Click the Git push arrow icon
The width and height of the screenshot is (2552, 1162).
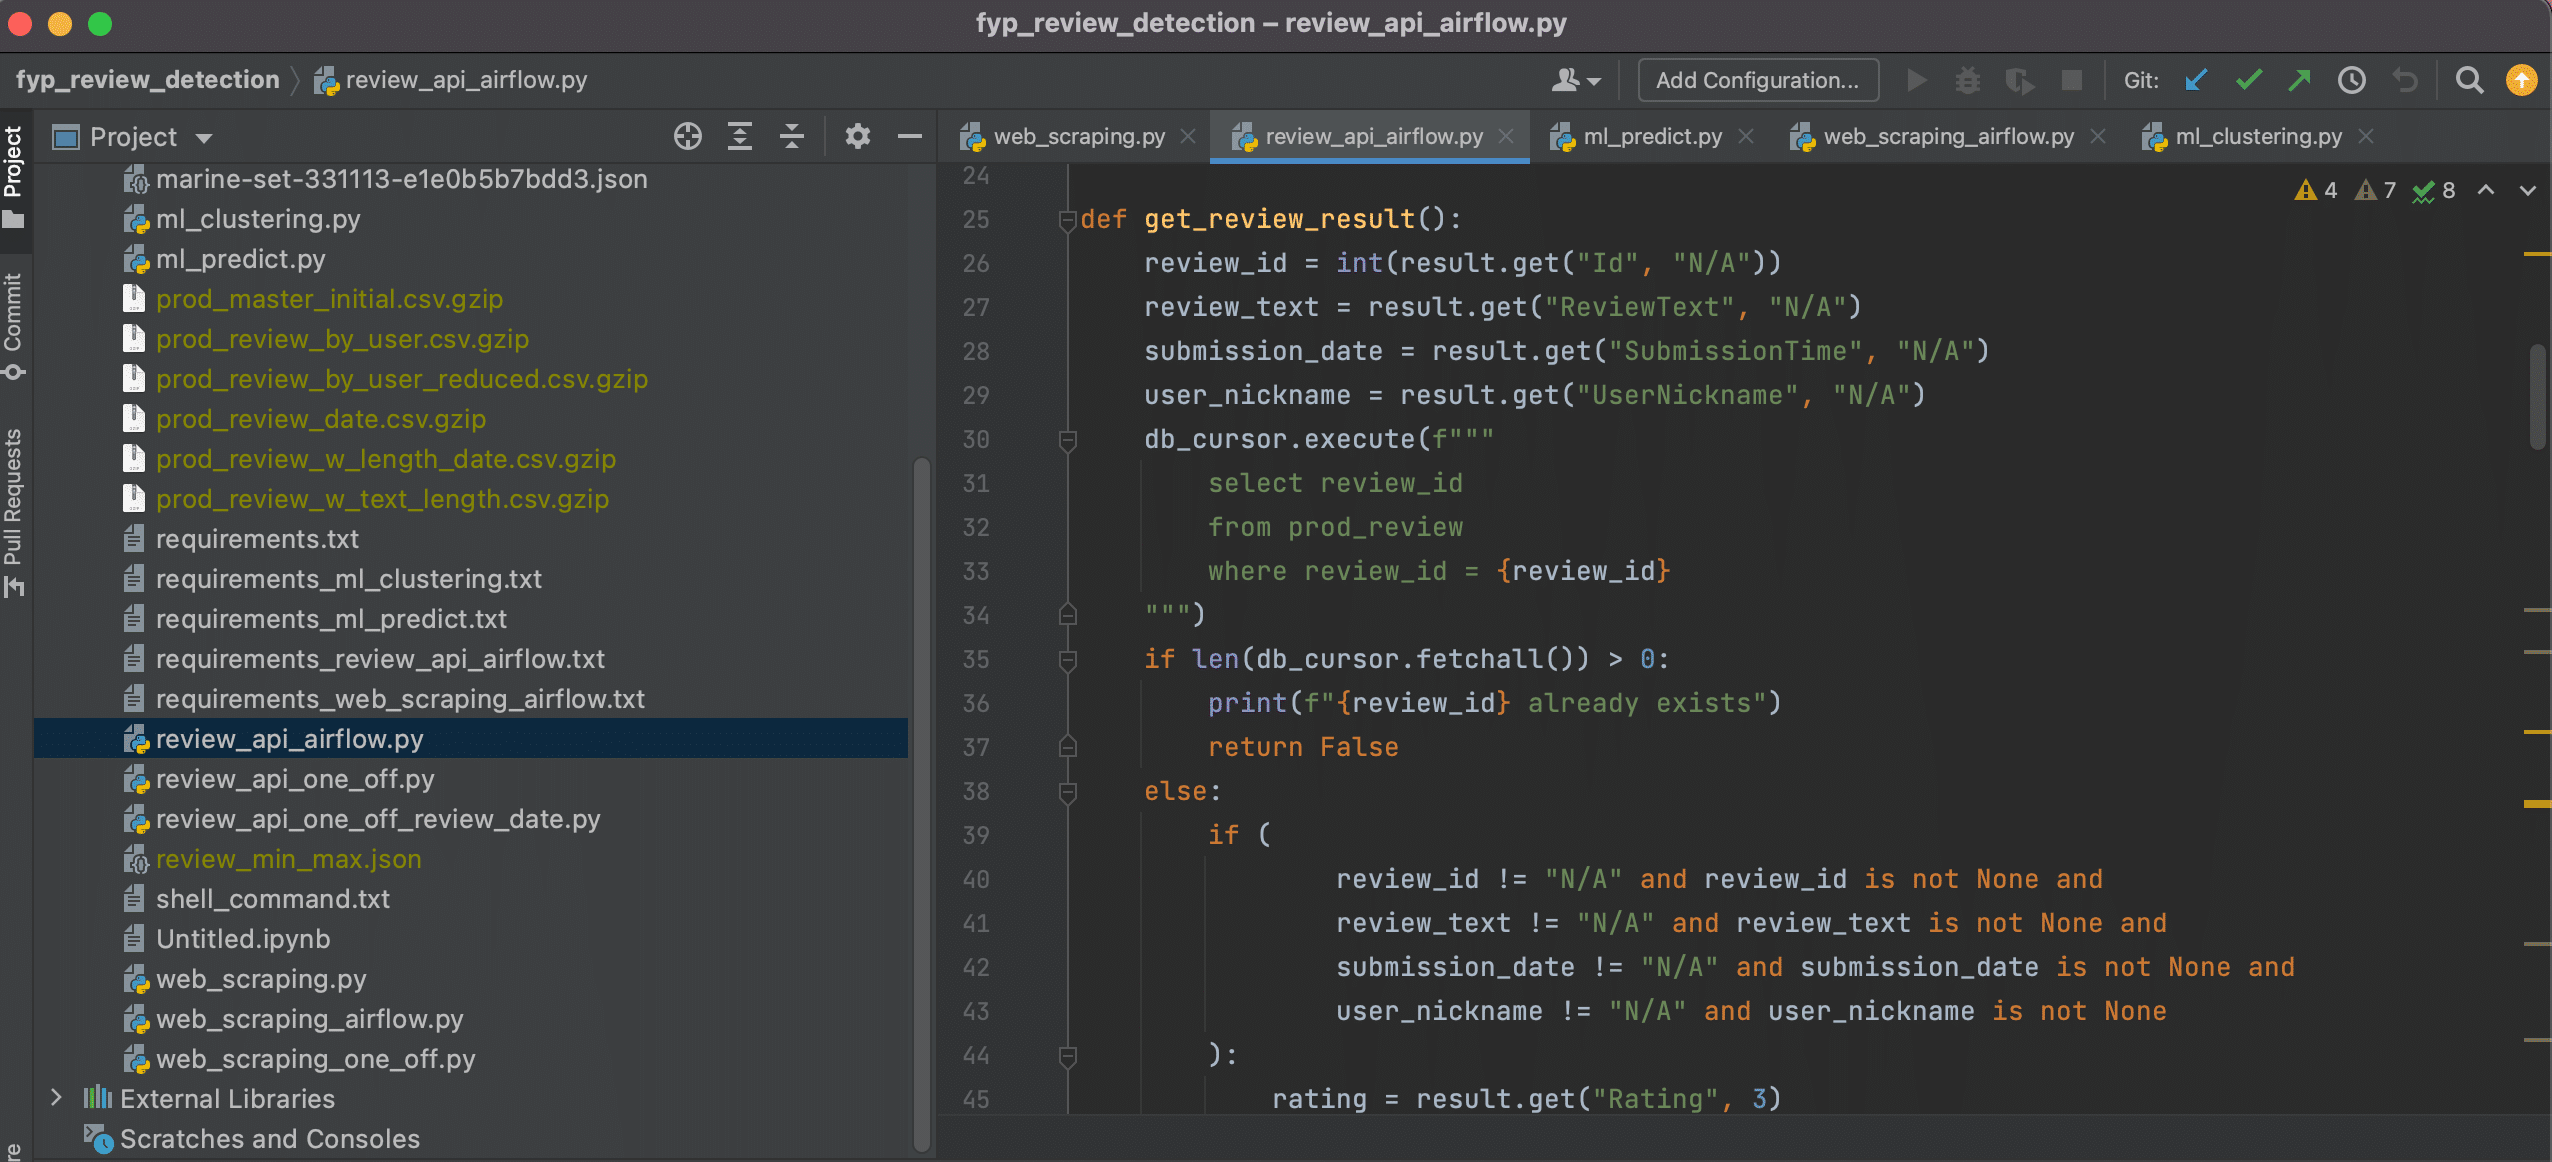pos(2300,80)
